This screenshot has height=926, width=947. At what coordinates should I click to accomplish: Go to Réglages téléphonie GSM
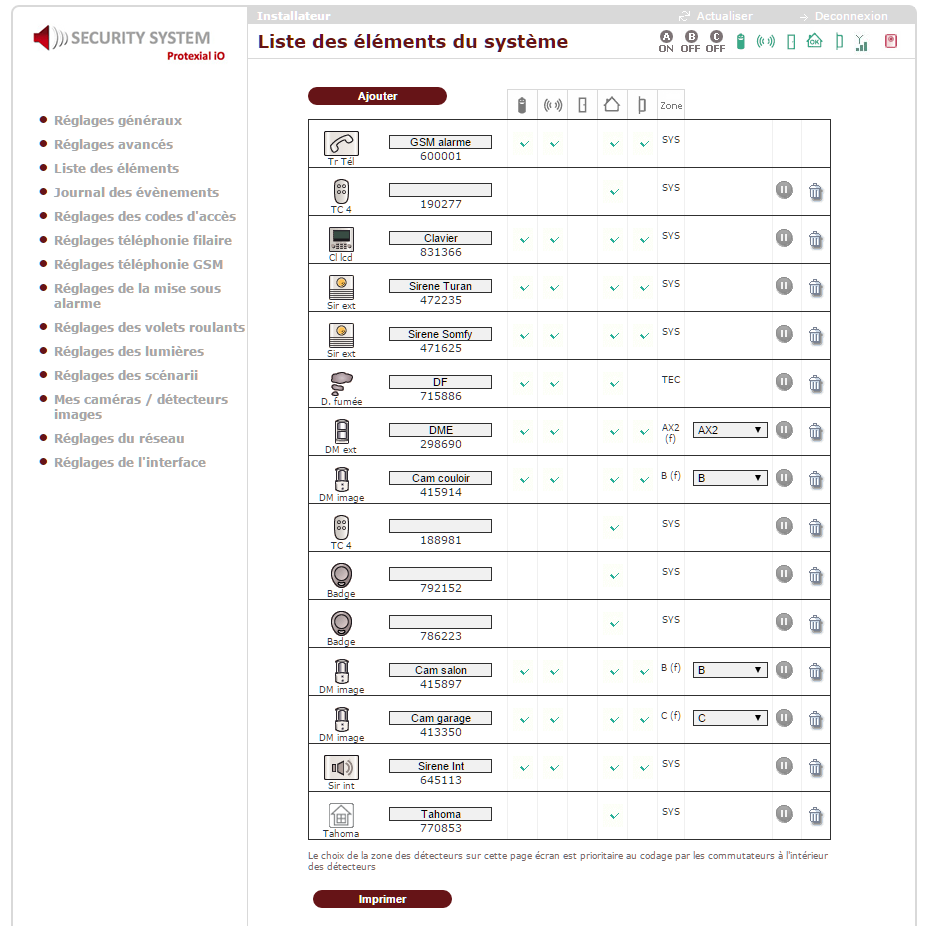pos(138,264)
